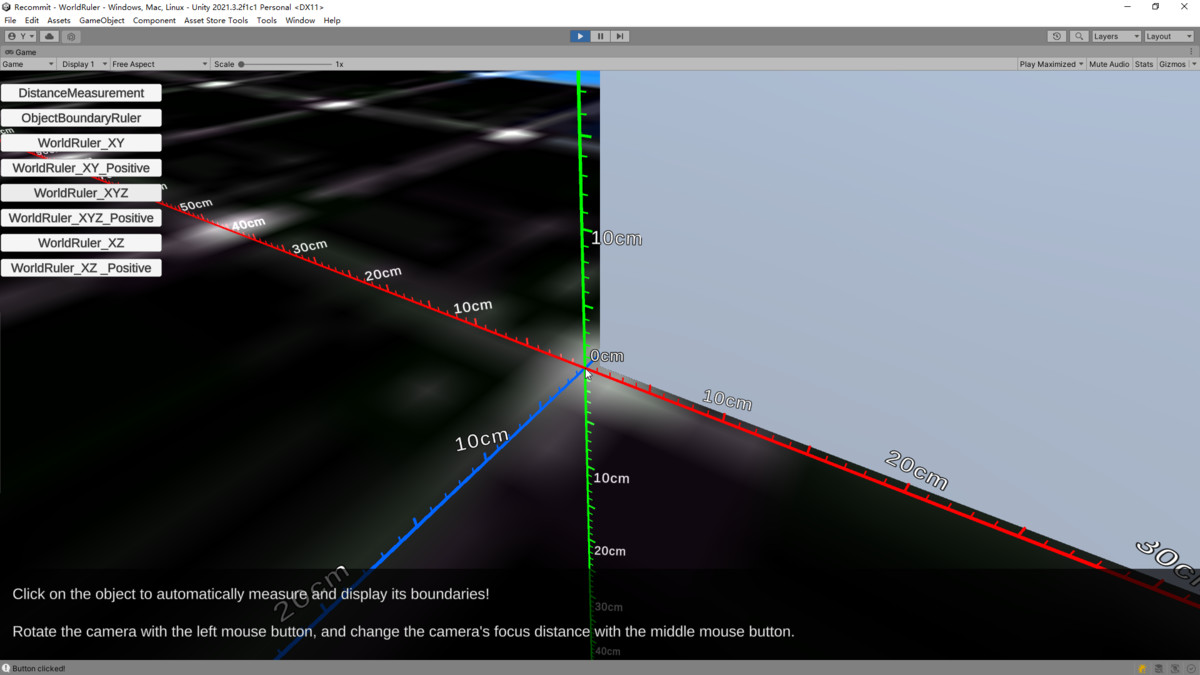Image resolution: width=1200 pixels, height=675 pixels.
Task: Click the Step frame button
Action: (620, 36)
